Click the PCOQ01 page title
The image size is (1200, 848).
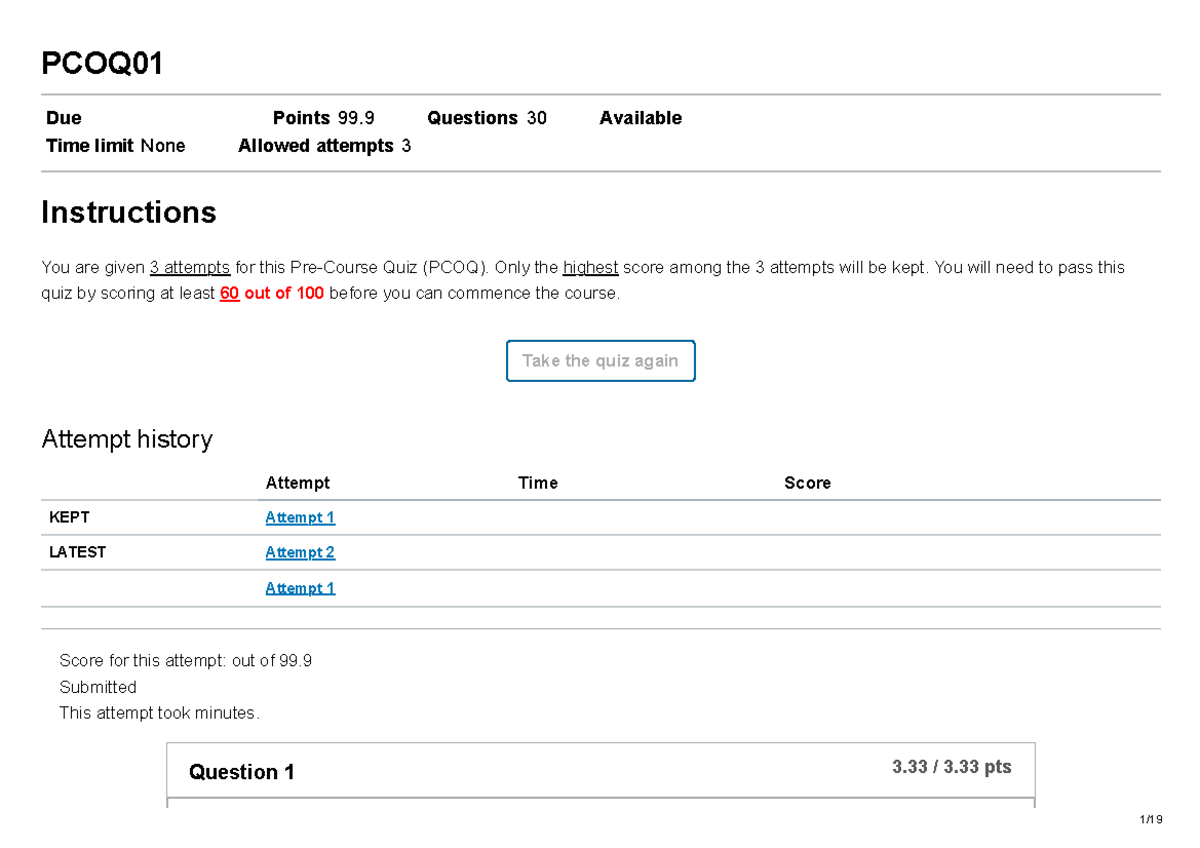pos(102,65)
